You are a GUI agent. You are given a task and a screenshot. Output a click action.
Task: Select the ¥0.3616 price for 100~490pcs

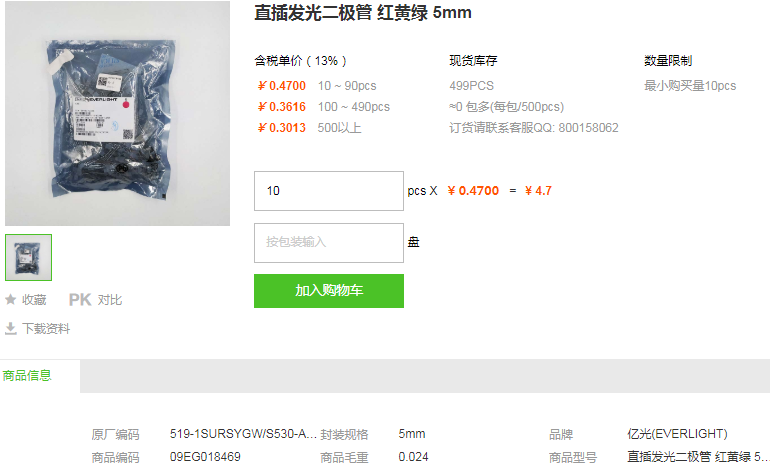click(x=281, y=107)
